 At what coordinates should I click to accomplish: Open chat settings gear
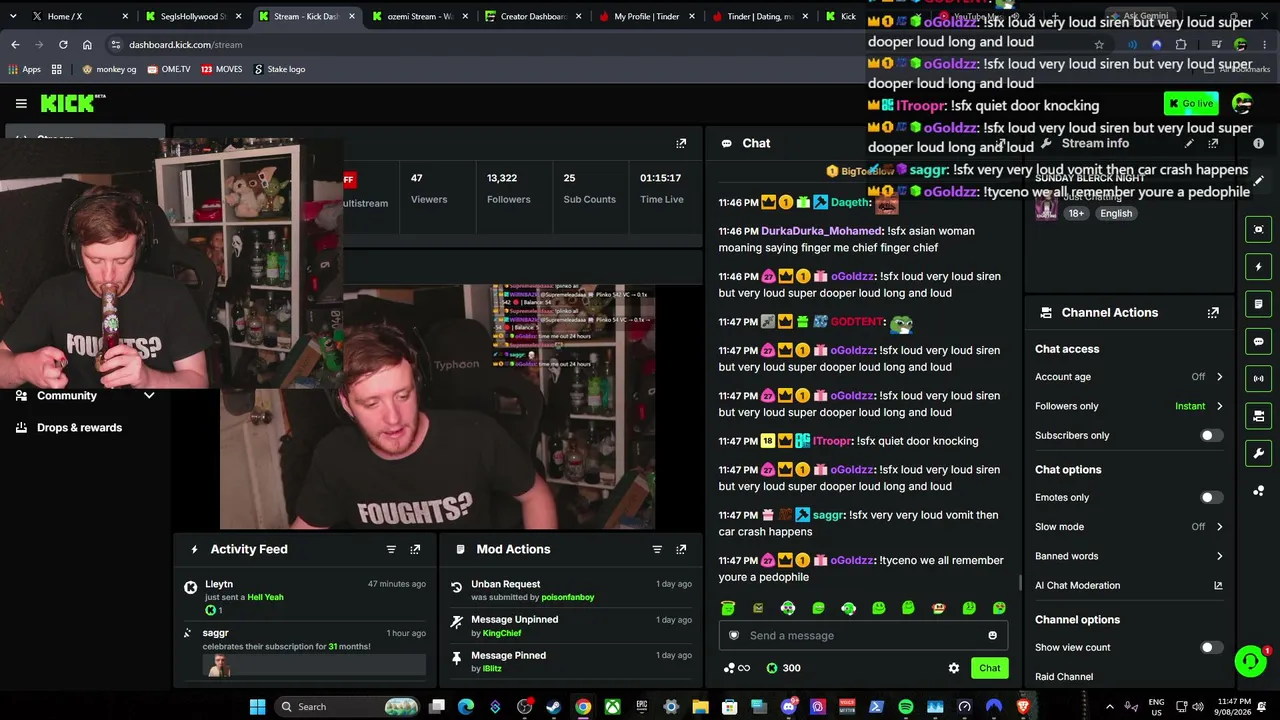954,668
